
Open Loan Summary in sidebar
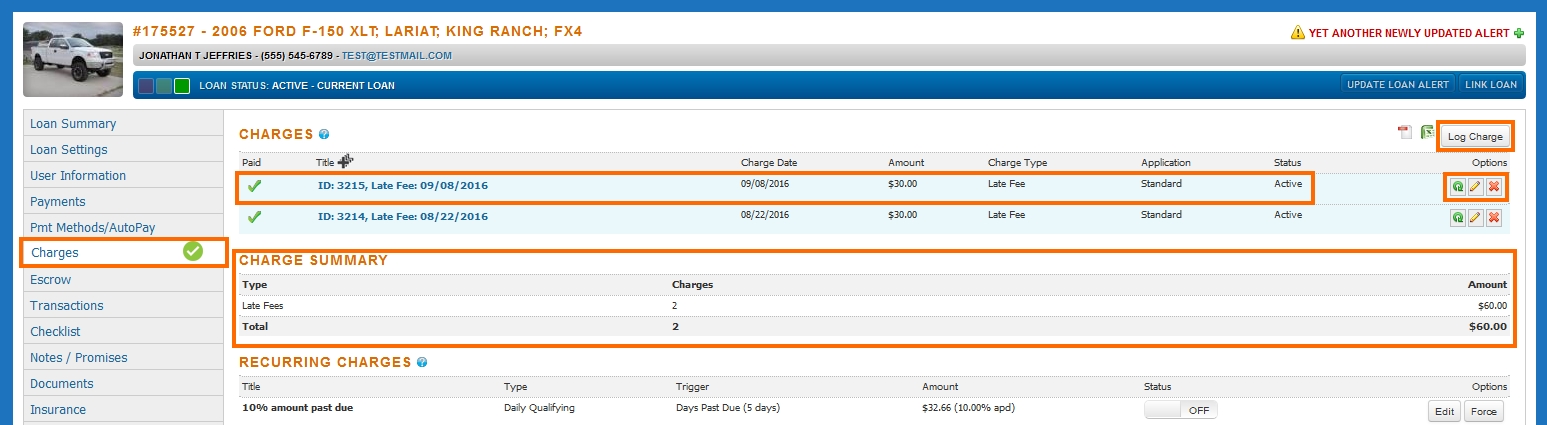point(123,124)
